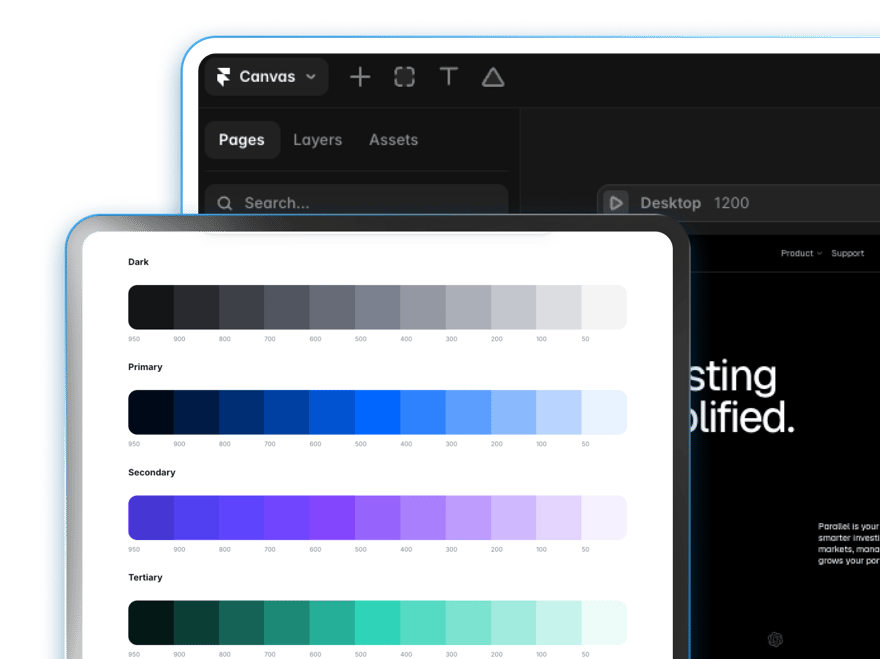Screen dimensions: 880x659
Task: Open the Product menu in site preview
Action: coord(801,253)
